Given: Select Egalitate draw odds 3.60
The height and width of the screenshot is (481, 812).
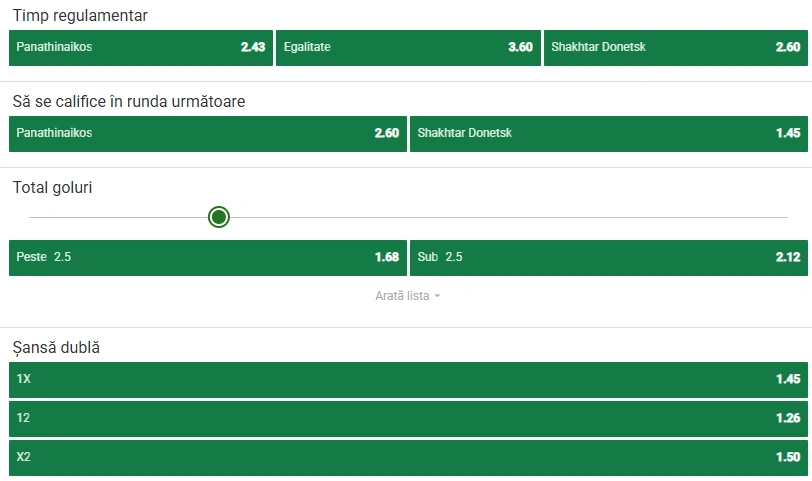Looking at the screenshot, I should point(408,48).
